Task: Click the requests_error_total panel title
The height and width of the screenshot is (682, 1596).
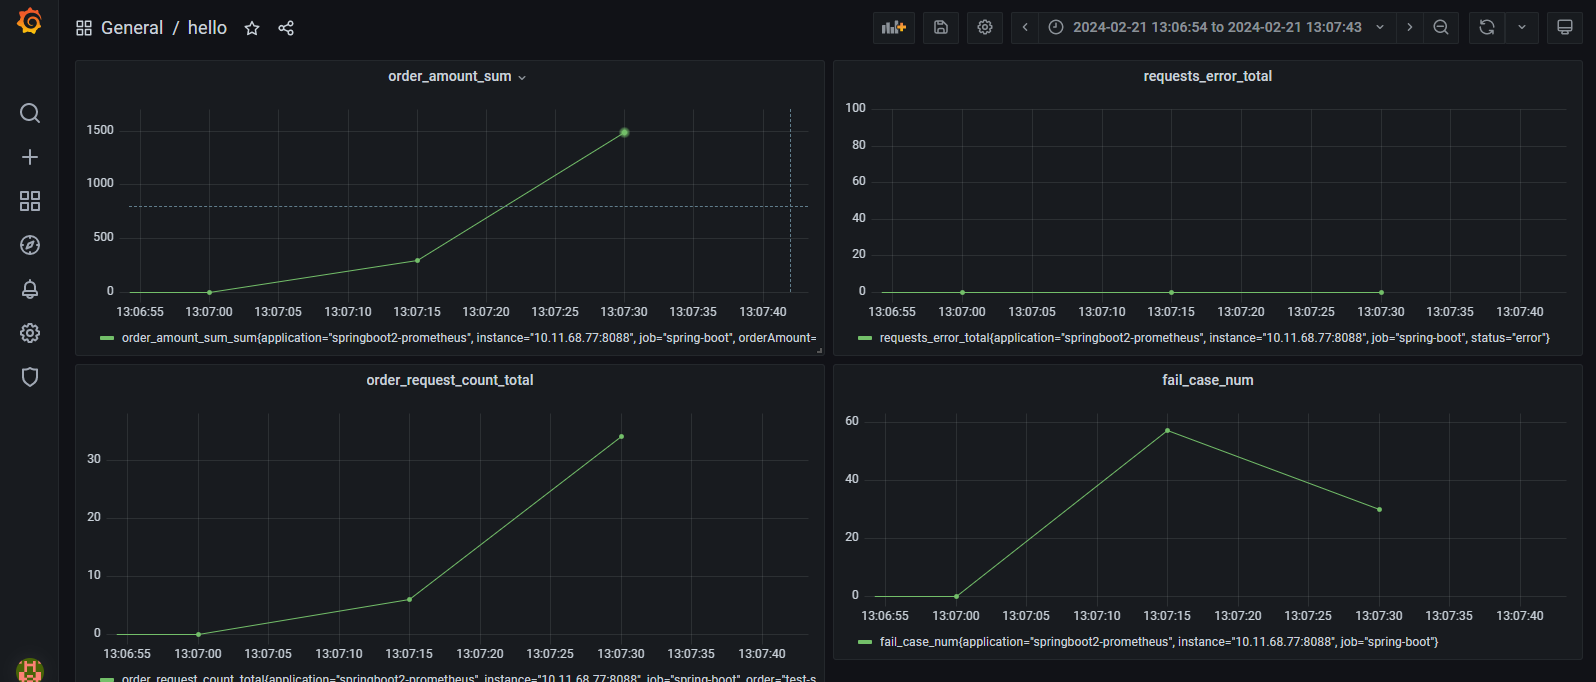Action: tap(1207, 76)
